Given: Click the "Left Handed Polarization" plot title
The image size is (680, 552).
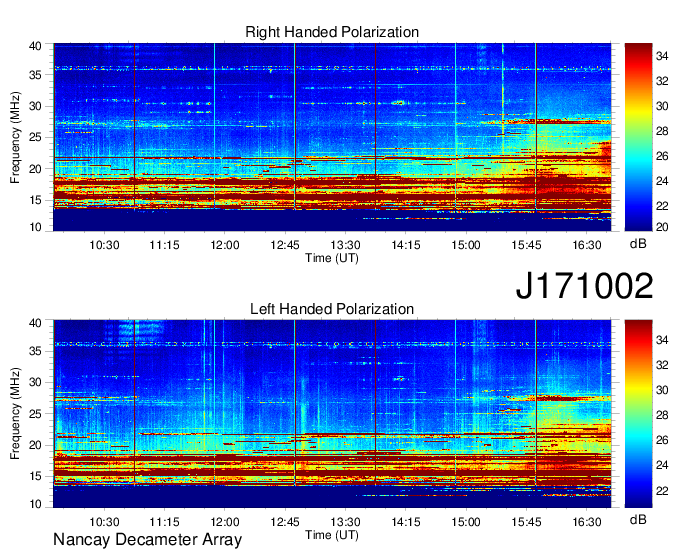Looking at the screenshot, I should [332, 309].
